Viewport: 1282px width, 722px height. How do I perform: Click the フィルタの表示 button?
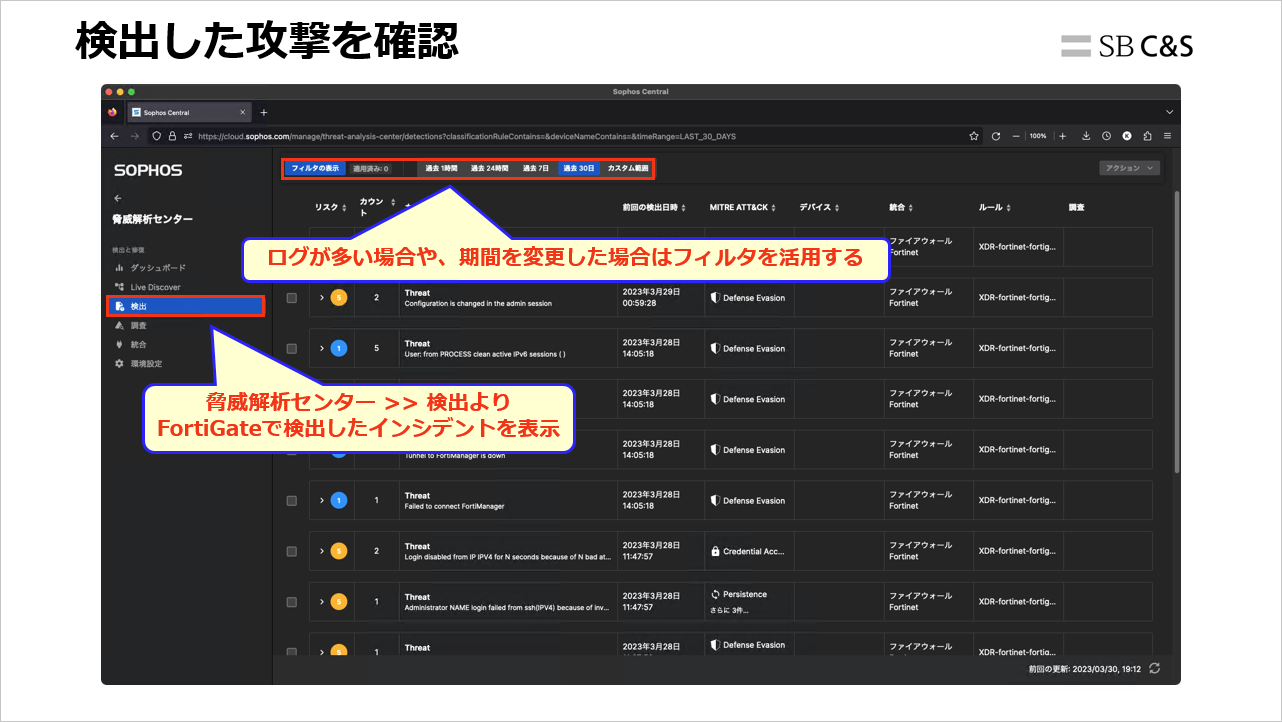coord(315,168)
